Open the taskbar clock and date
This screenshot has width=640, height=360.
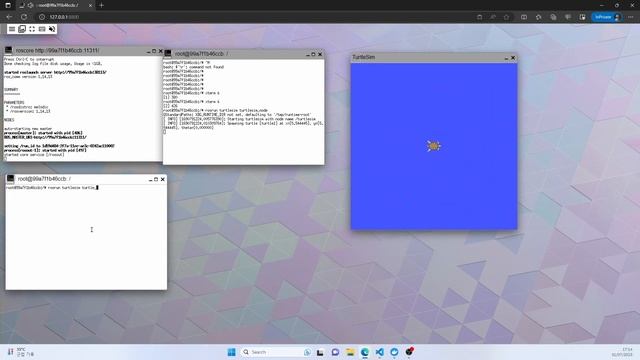[622, 352]
